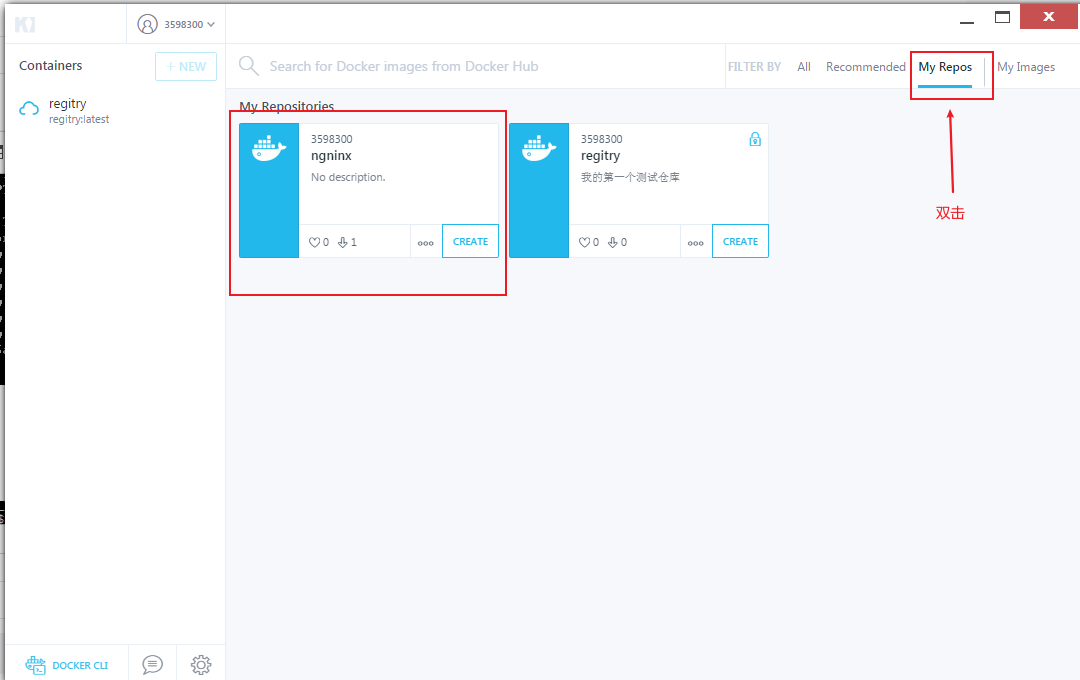Close the Kitematic window
1080x680 pixels.
tap(1048, 17)
